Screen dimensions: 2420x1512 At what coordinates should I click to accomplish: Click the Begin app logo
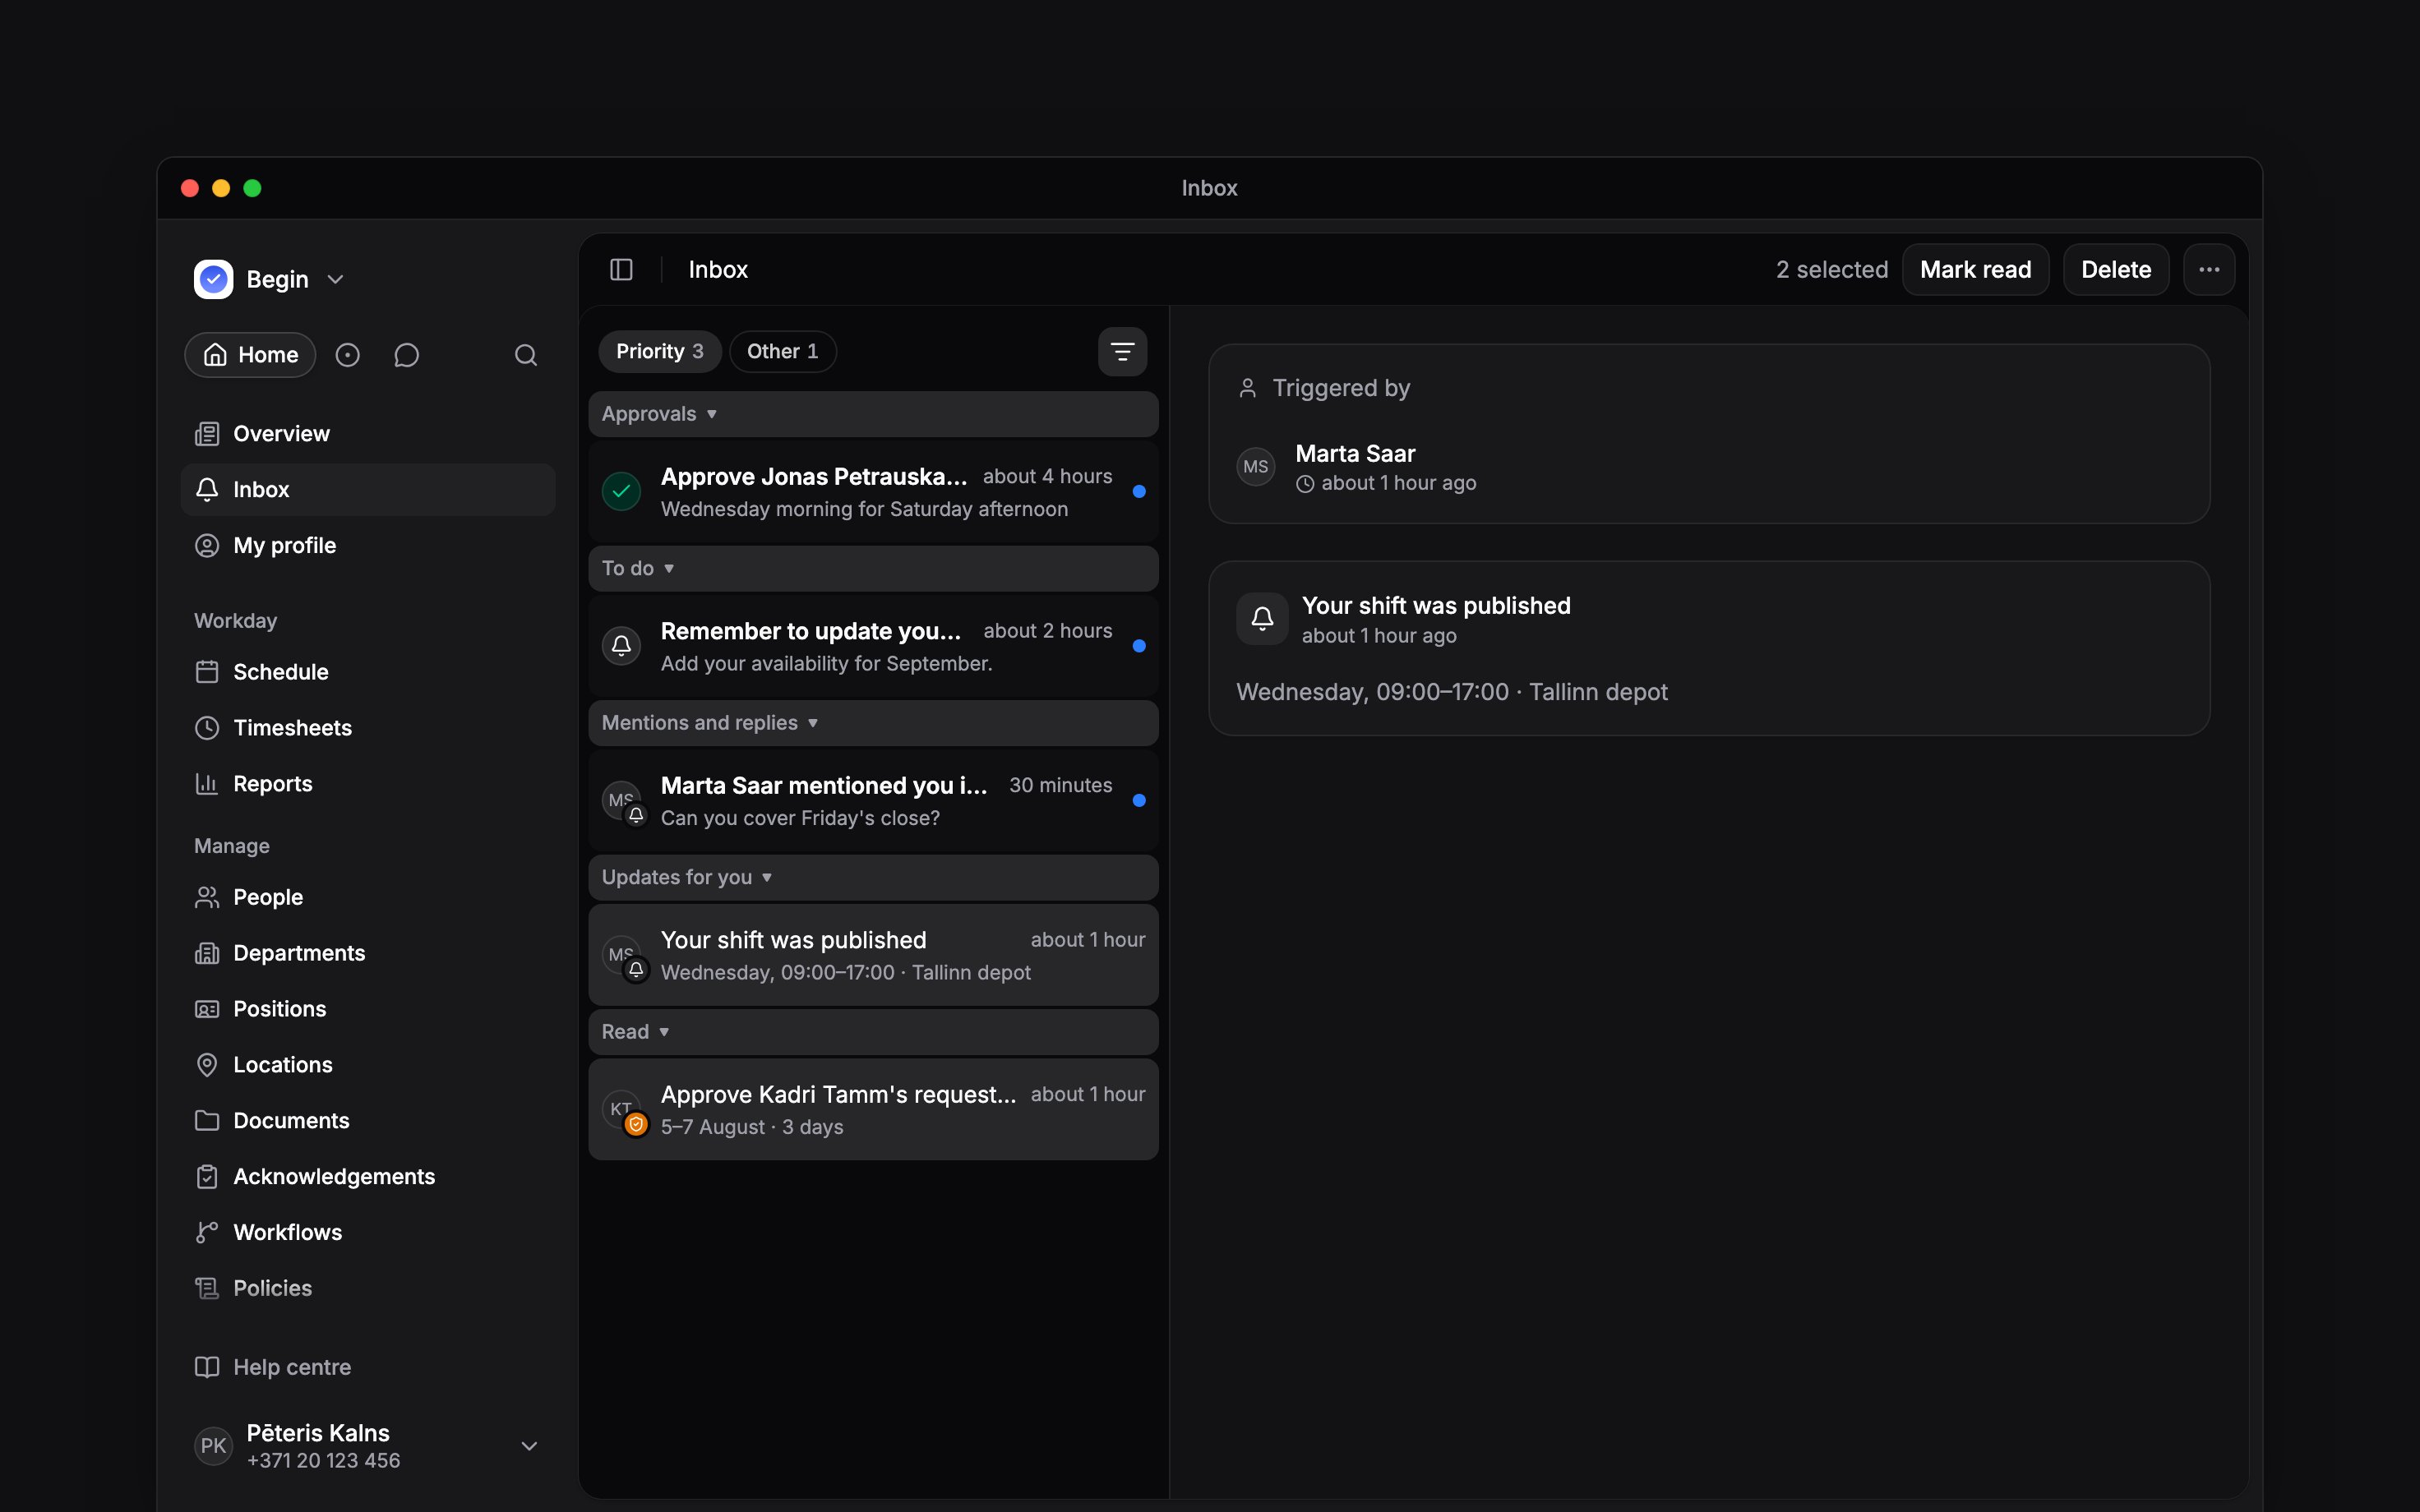pos(213,279)
